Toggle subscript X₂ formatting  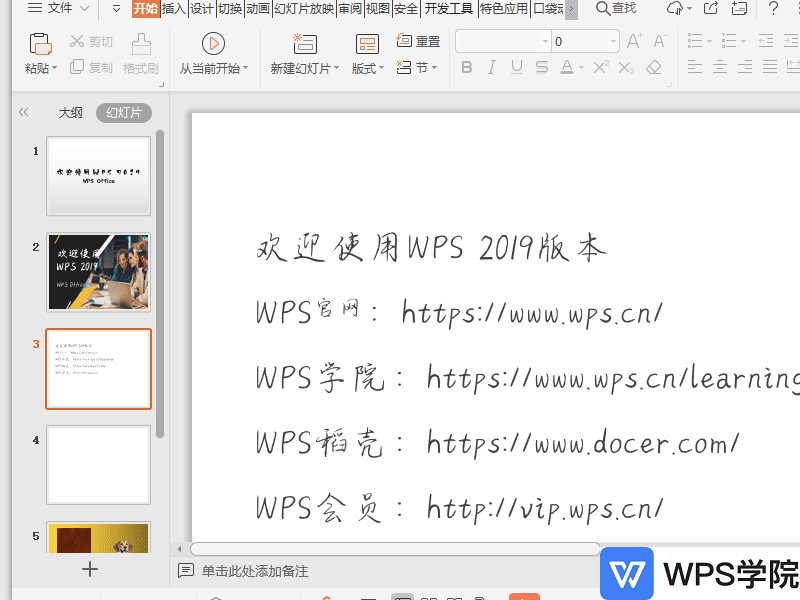626,67
